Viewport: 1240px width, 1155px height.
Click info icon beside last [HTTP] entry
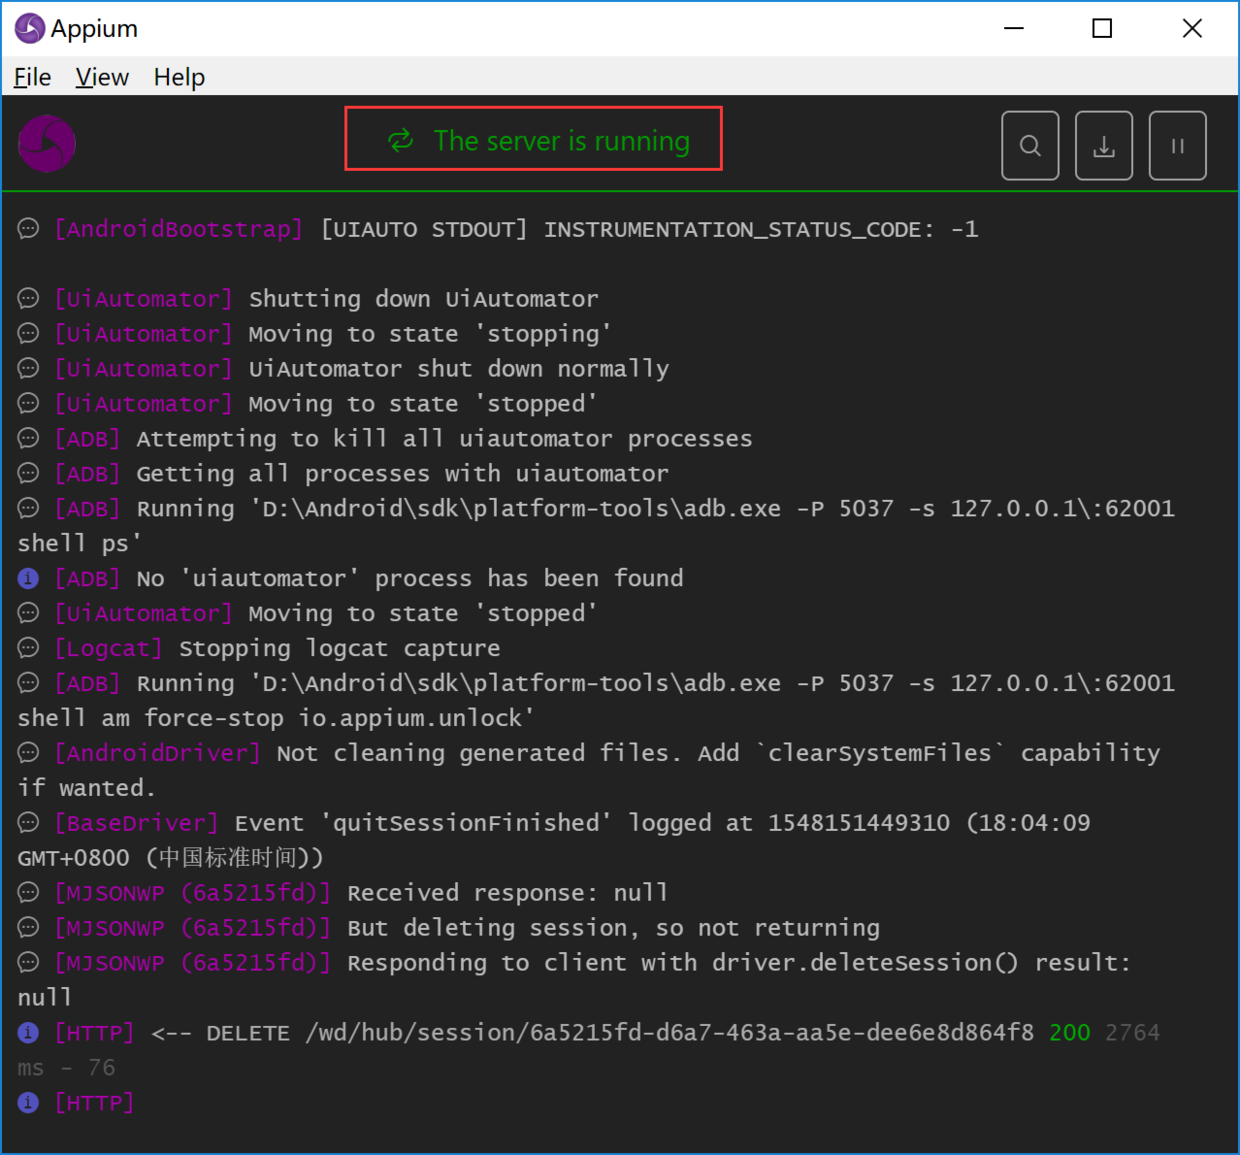28,1103
